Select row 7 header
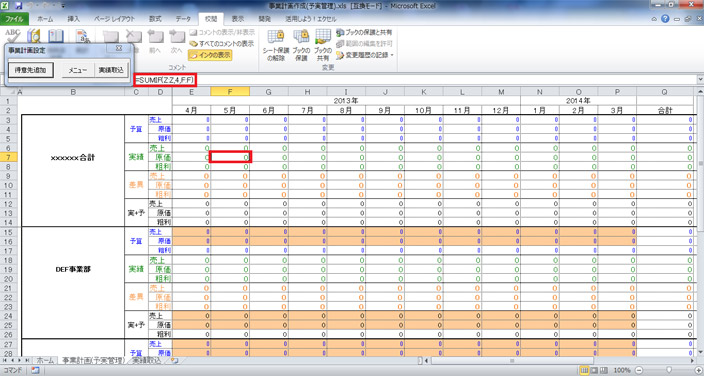Viewport: 704px width, 376px height. 8,157
